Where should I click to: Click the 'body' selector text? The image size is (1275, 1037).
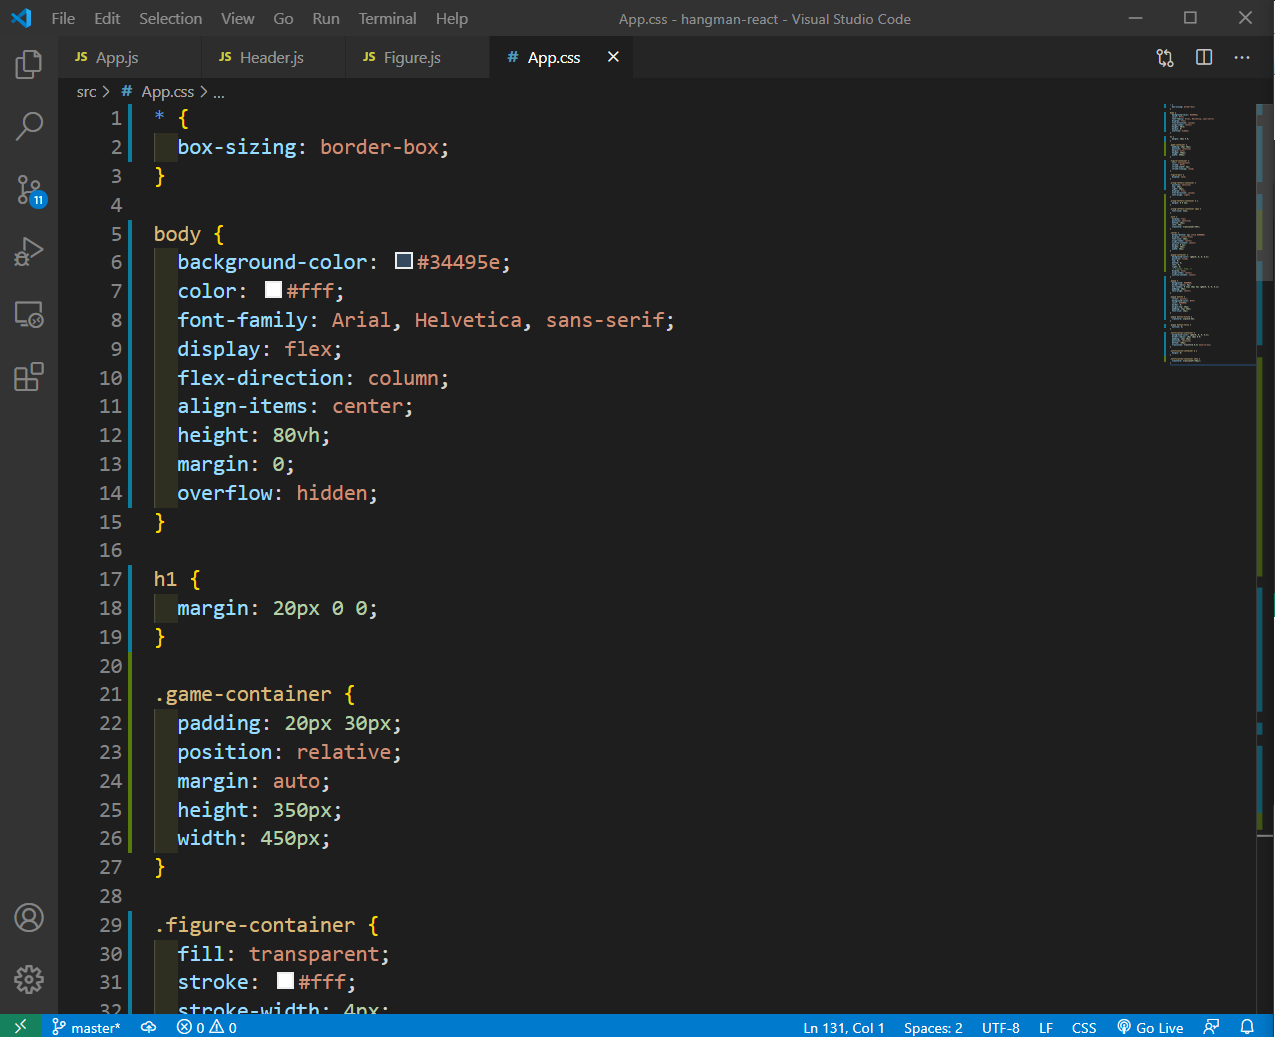point(177,233)
